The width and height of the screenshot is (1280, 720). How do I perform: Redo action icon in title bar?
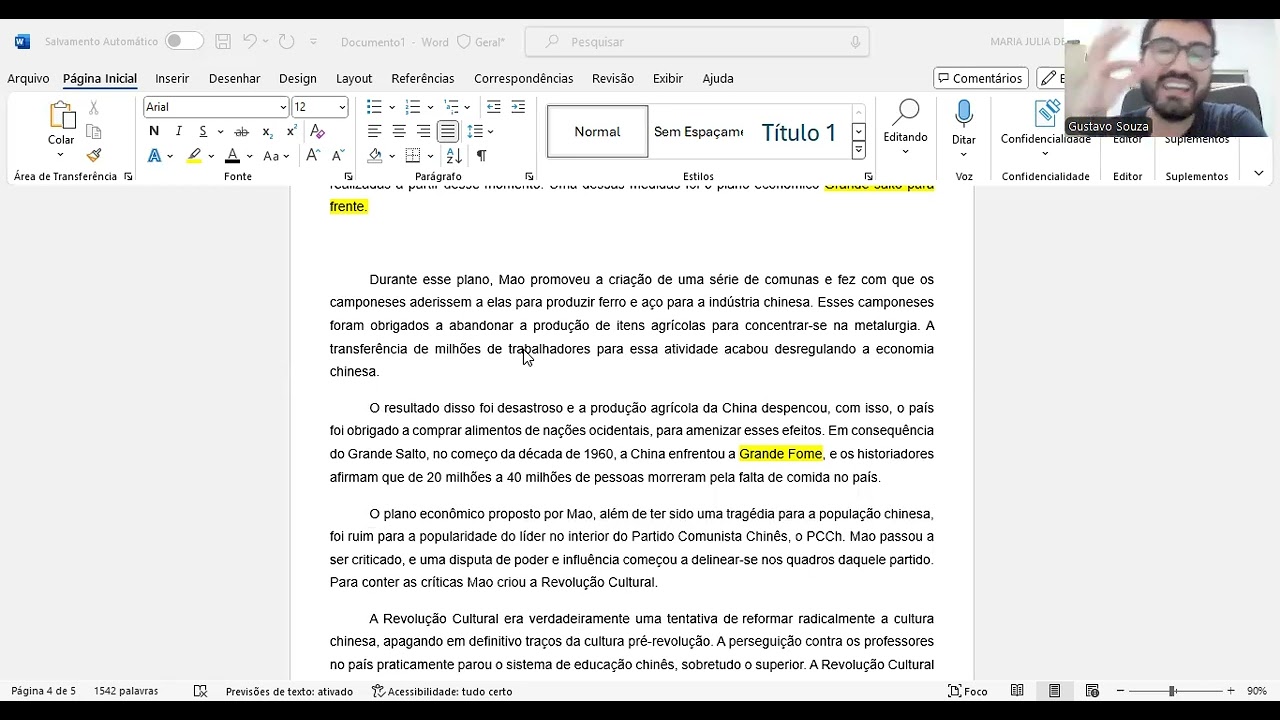[x=287, y=42]
